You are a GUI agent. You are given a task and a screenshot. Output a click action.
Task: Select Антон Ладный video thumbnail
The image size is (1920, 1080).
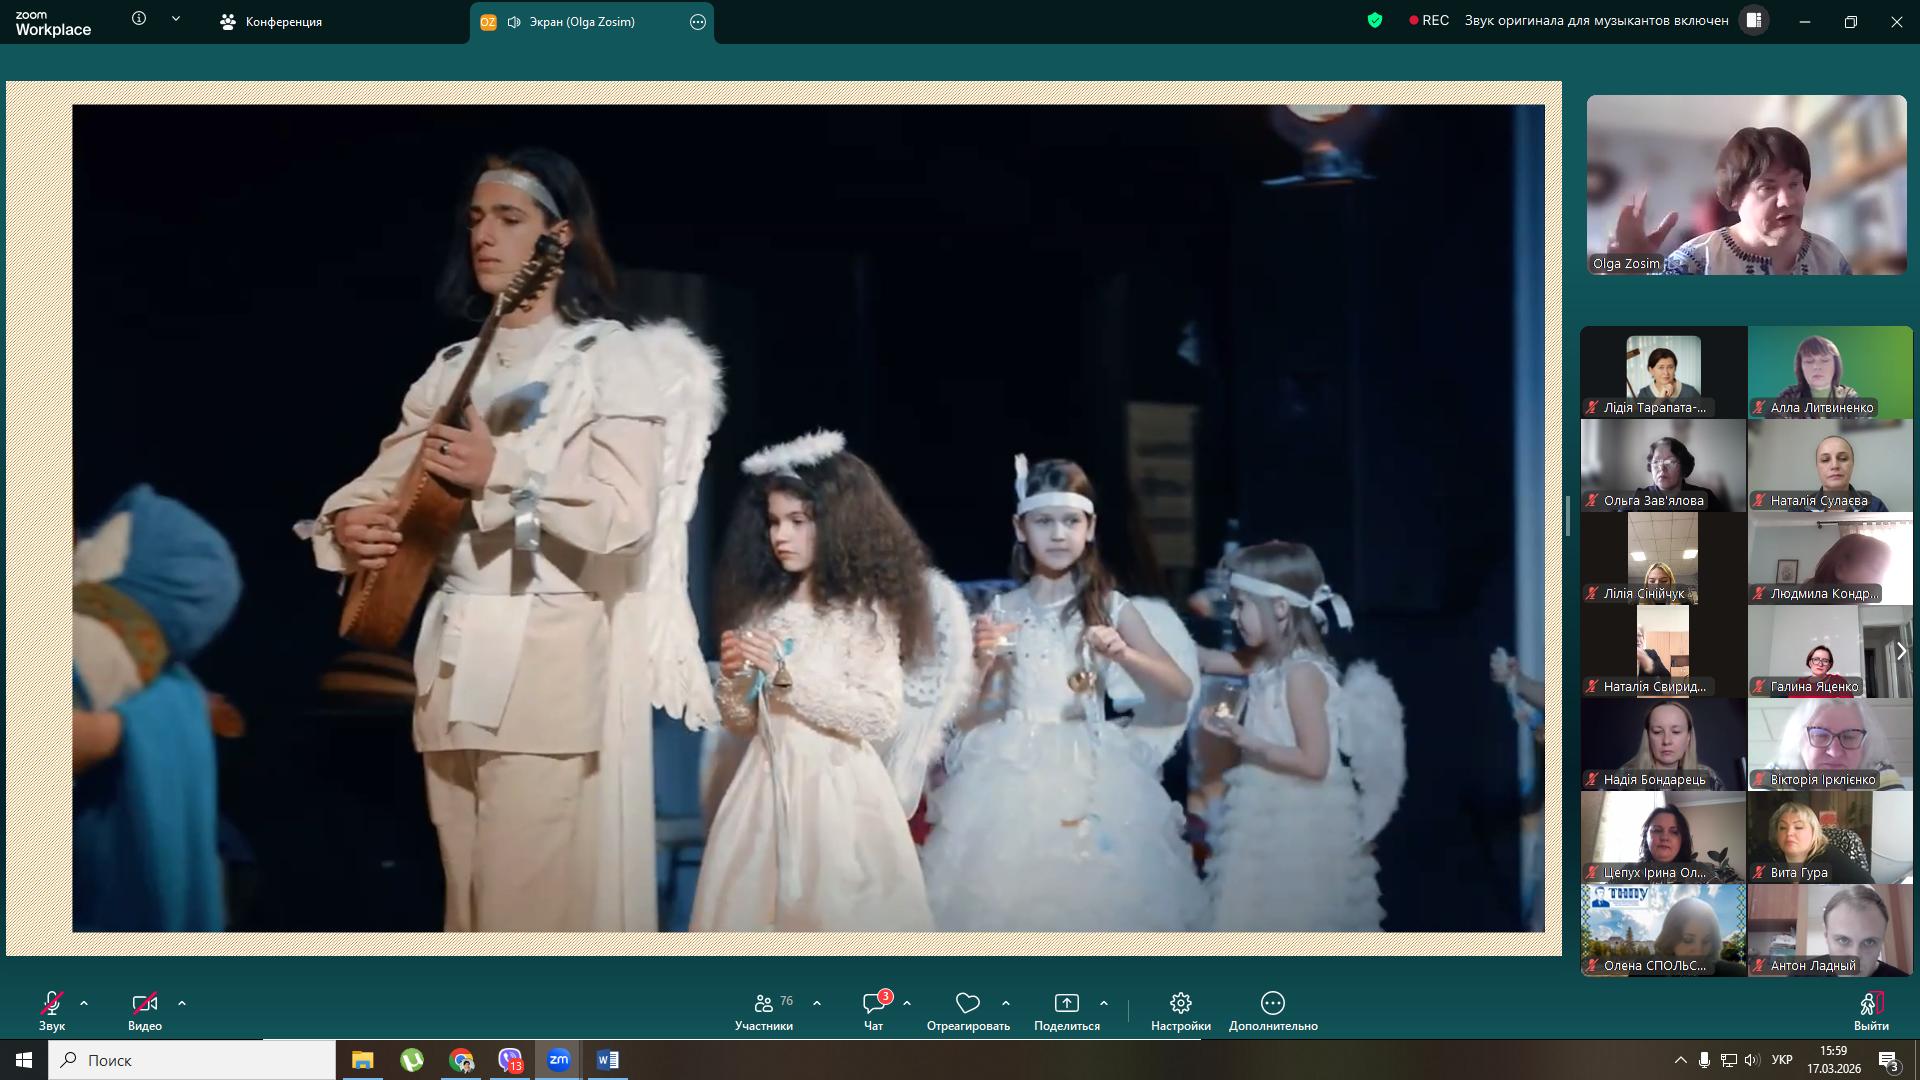click(1829, 930)
